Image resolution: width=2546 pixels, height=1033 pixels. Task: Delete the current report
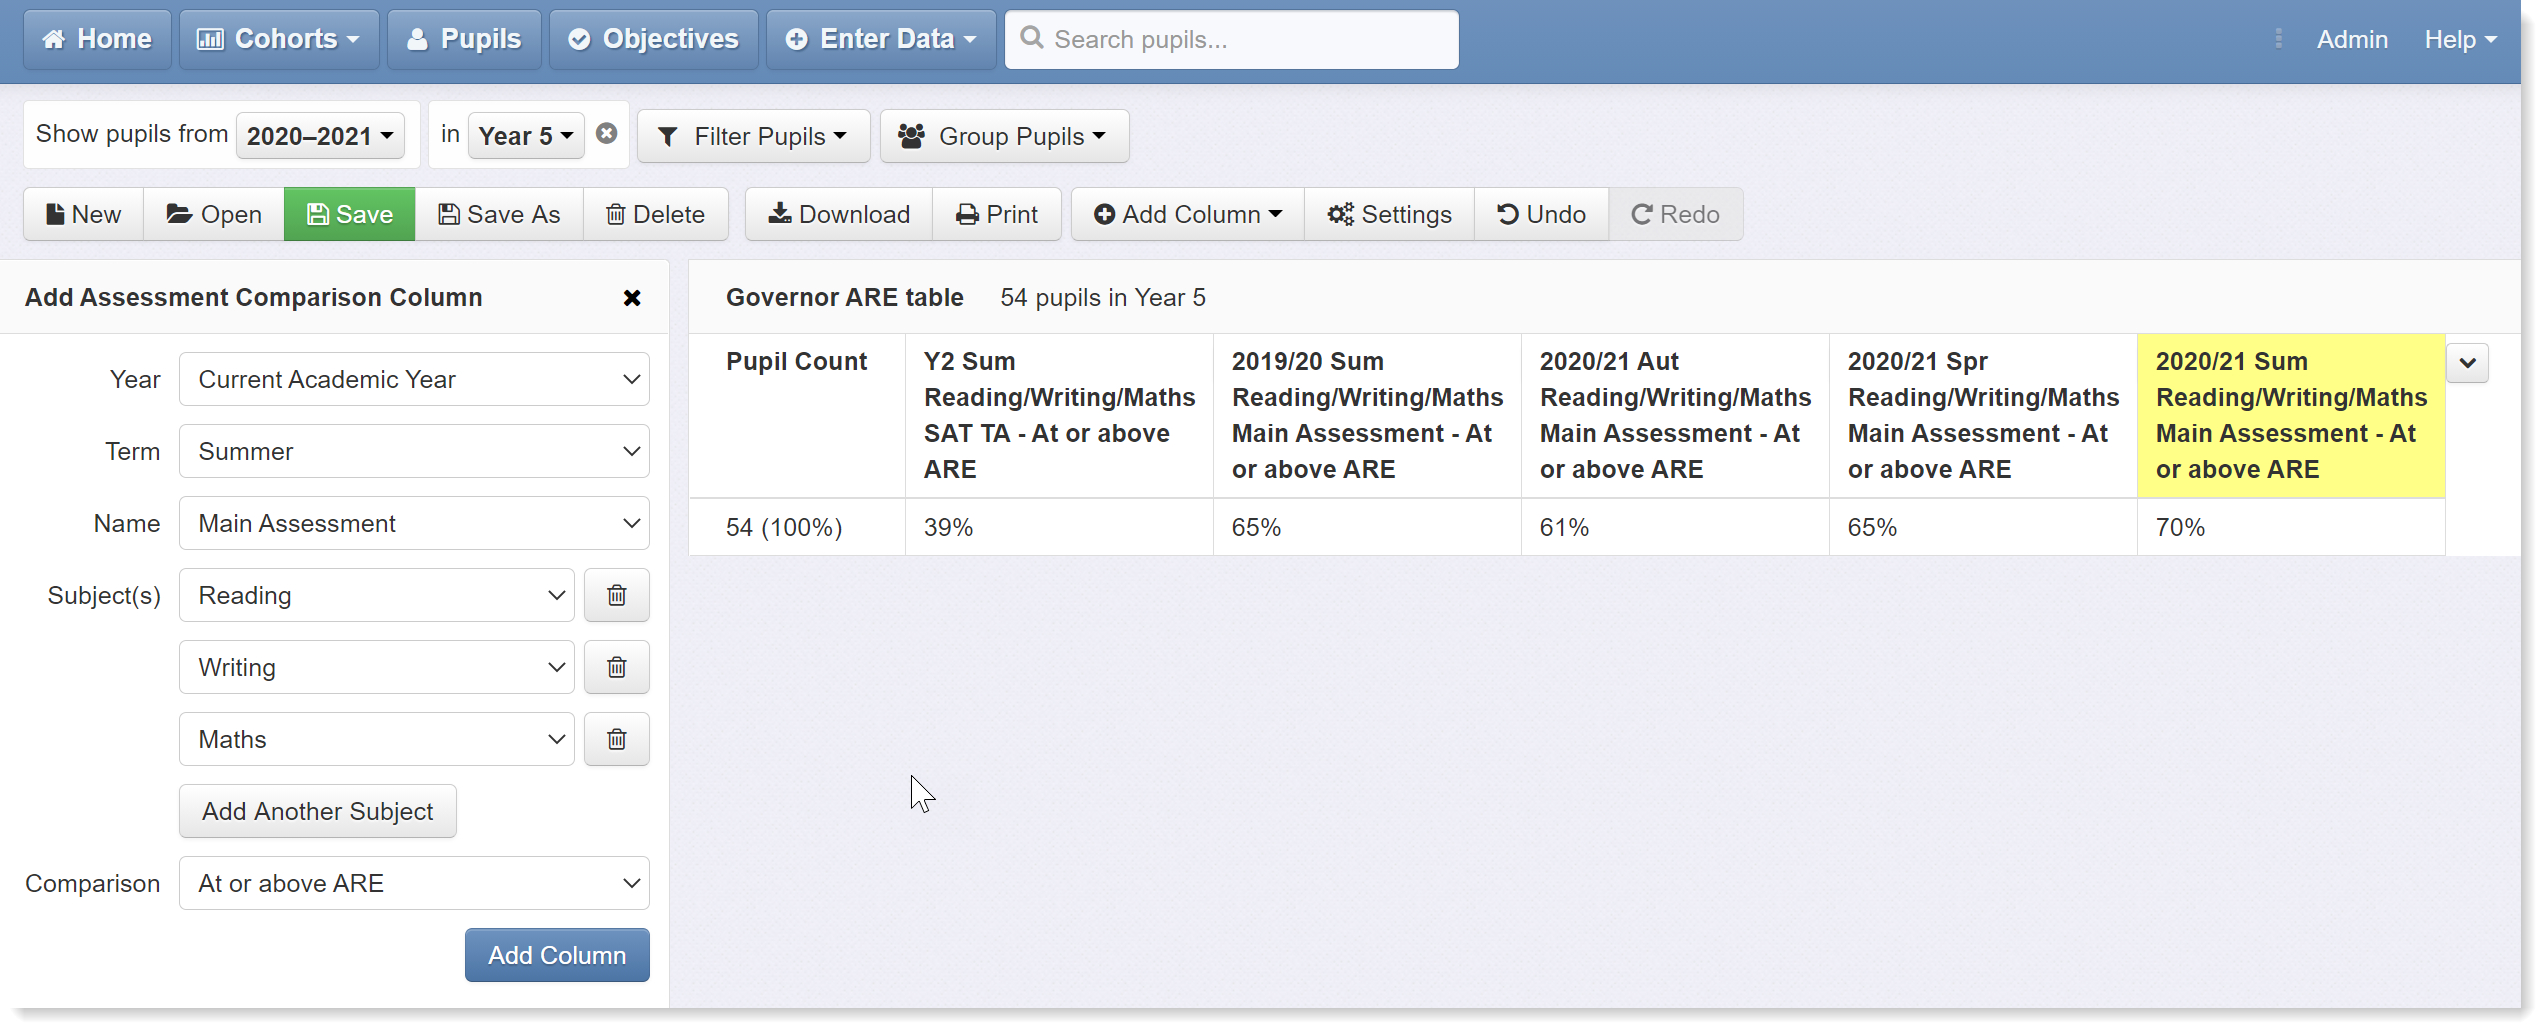point(656,214)
